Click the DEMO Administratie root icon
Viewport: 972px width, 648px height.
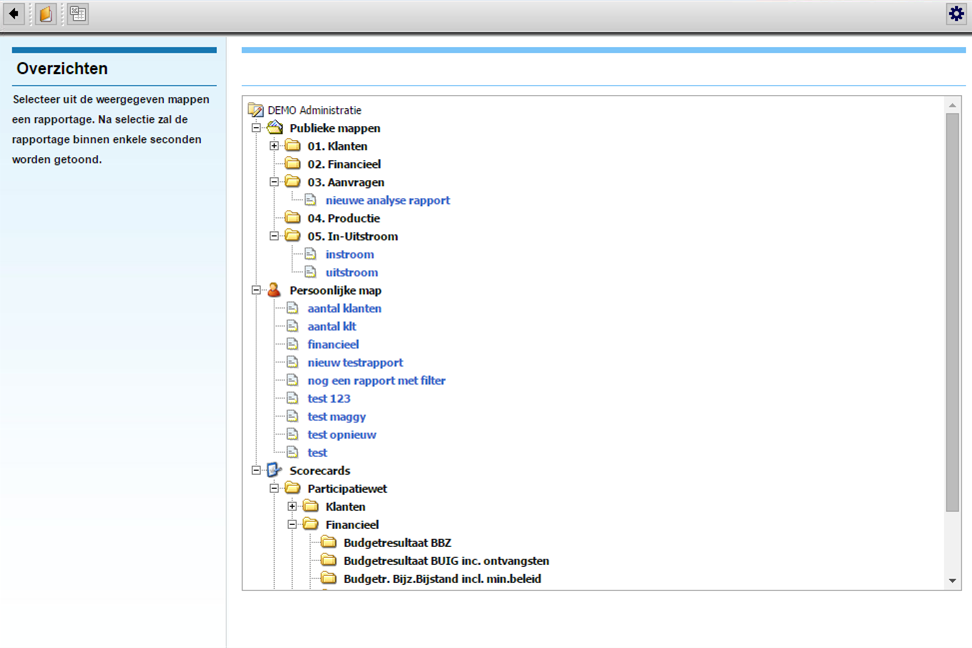point(256,111)
